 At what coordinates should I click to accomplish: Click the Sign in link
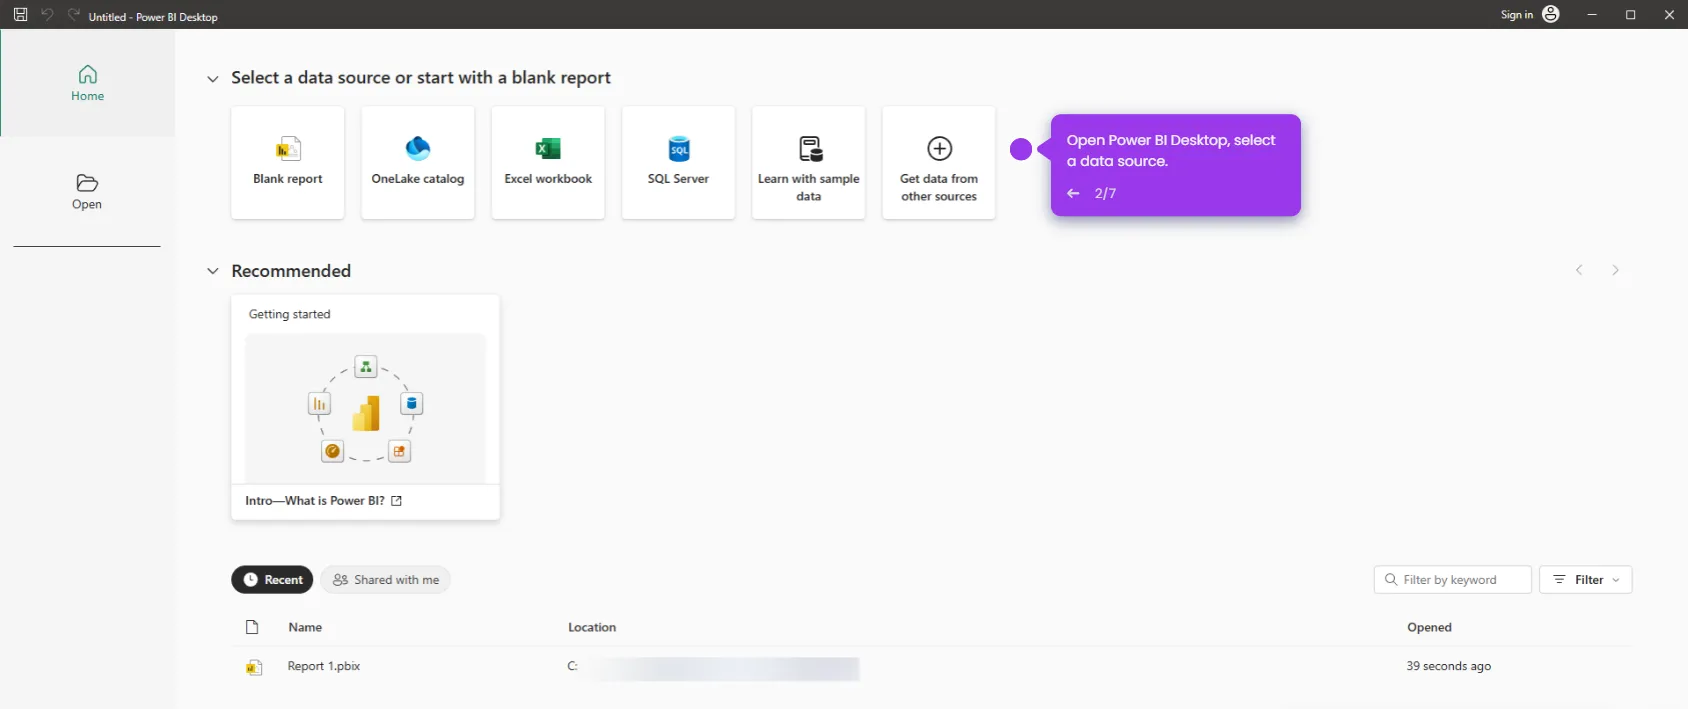(1516, 15)
